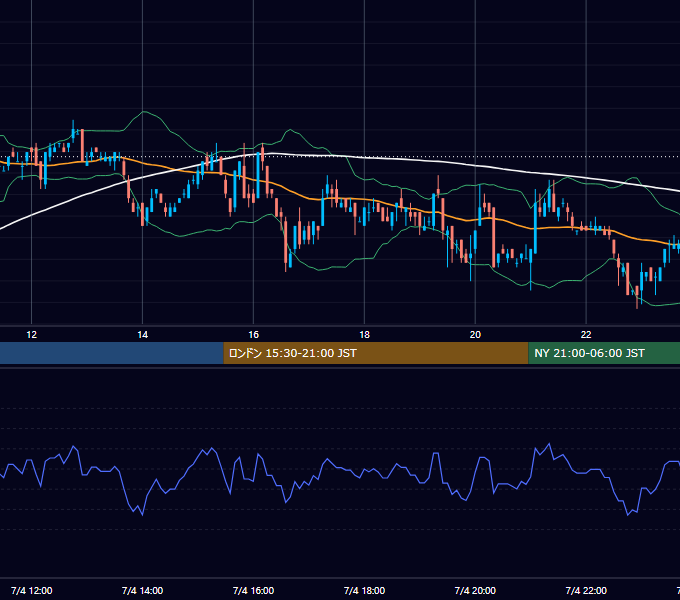Click the 7/4 16:00 date label
This screenshot has width=680, height=600.
[253, 590]
